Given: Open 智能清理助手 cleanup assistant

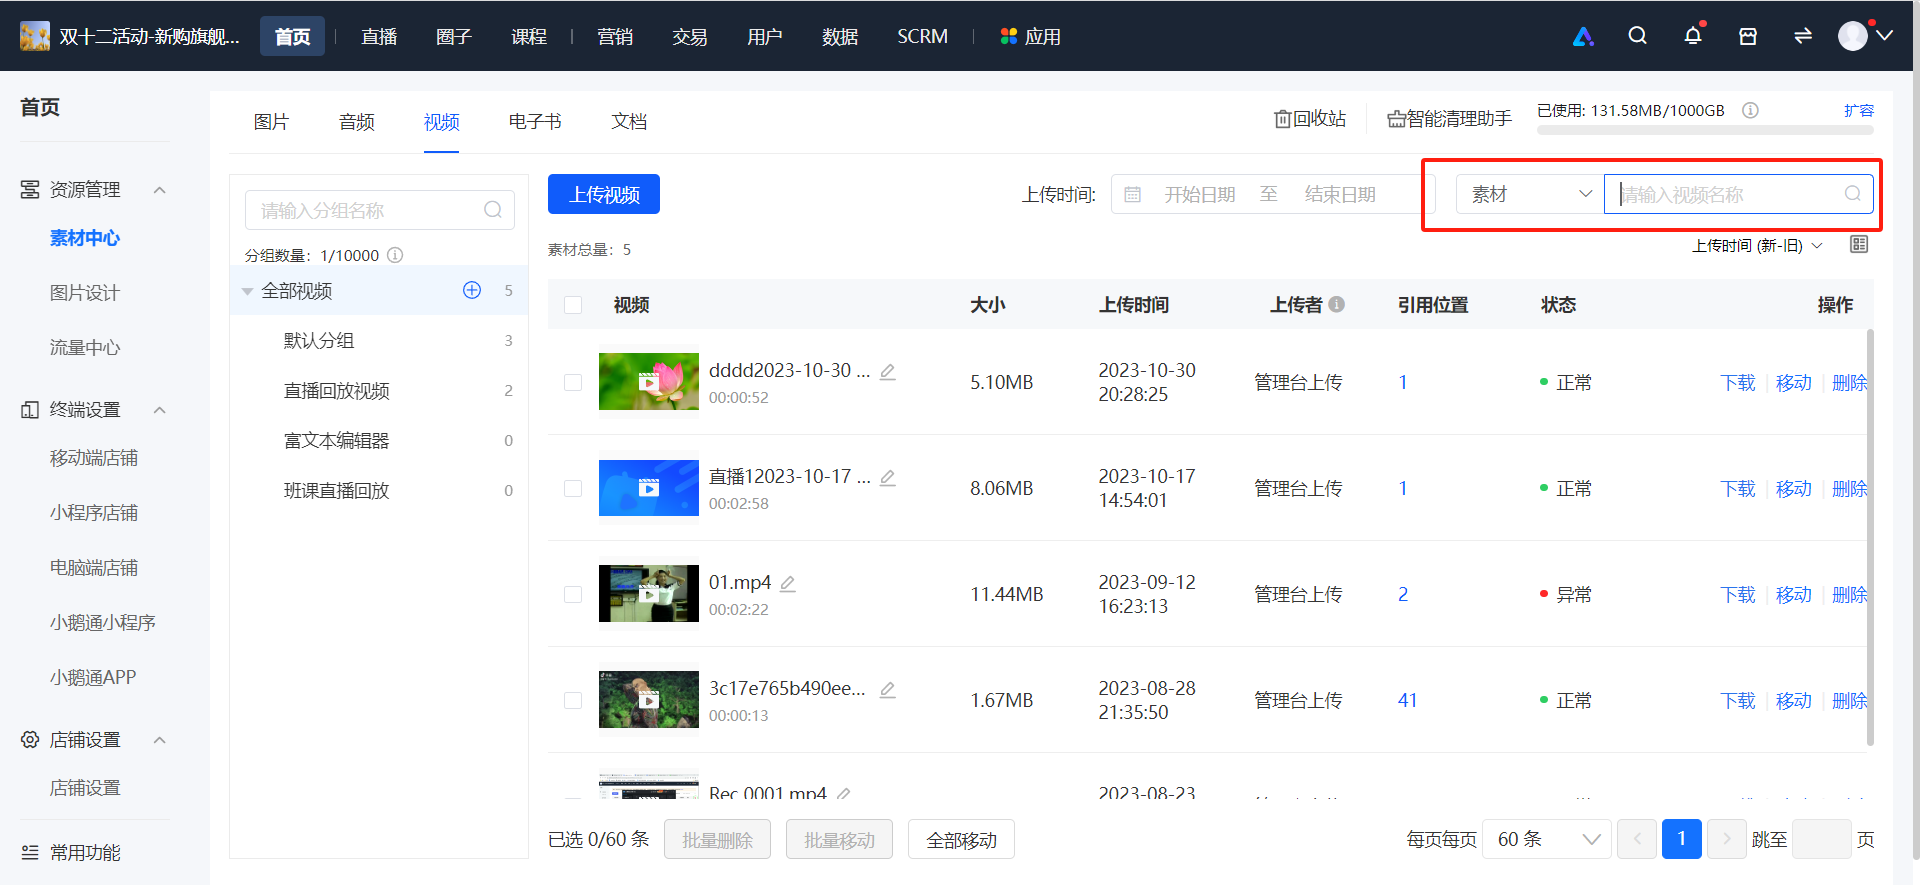Looking at the screenshot, I should tap(1450, 119).
